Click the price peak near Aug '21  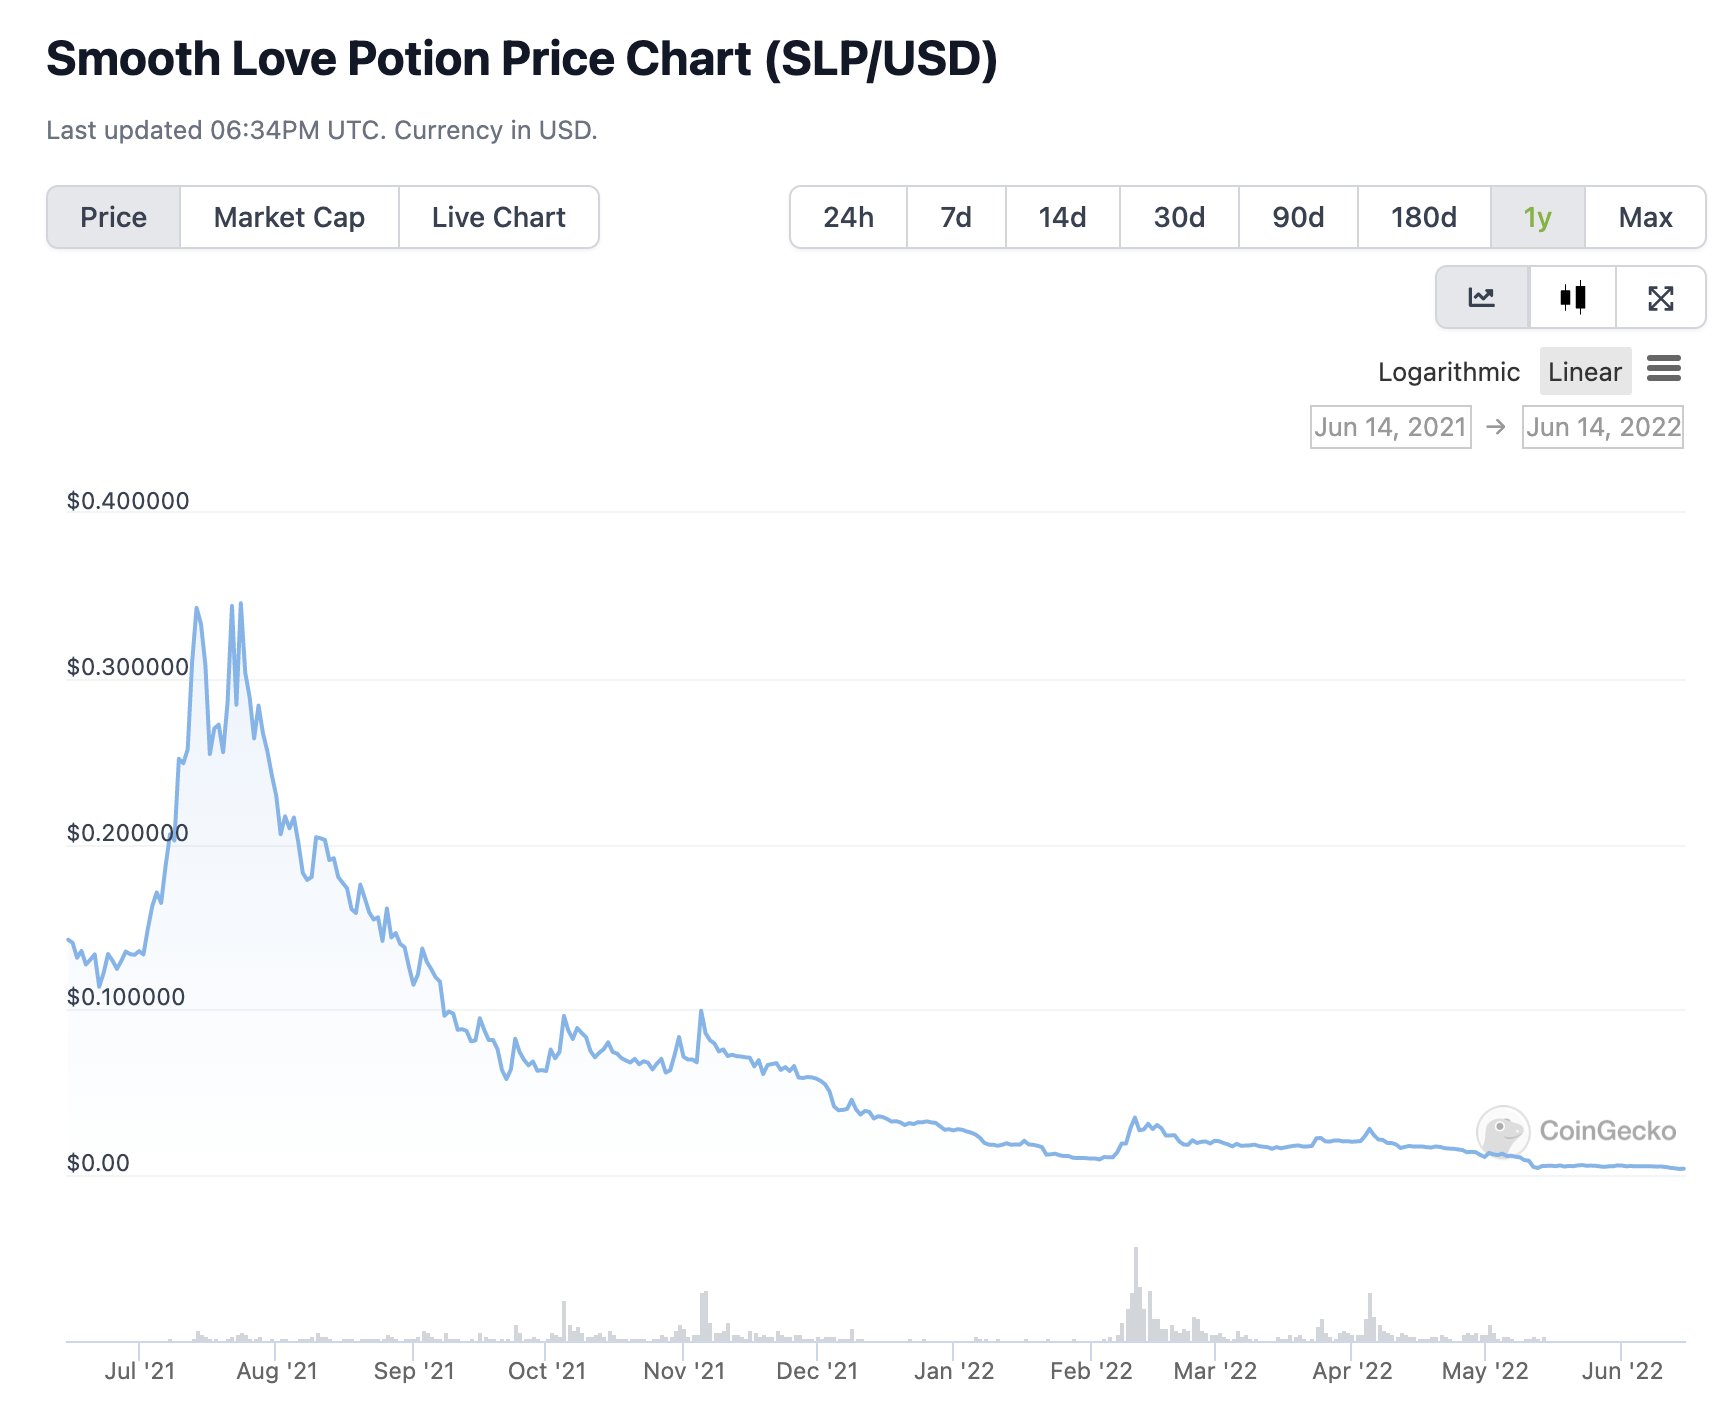point(241,604)
